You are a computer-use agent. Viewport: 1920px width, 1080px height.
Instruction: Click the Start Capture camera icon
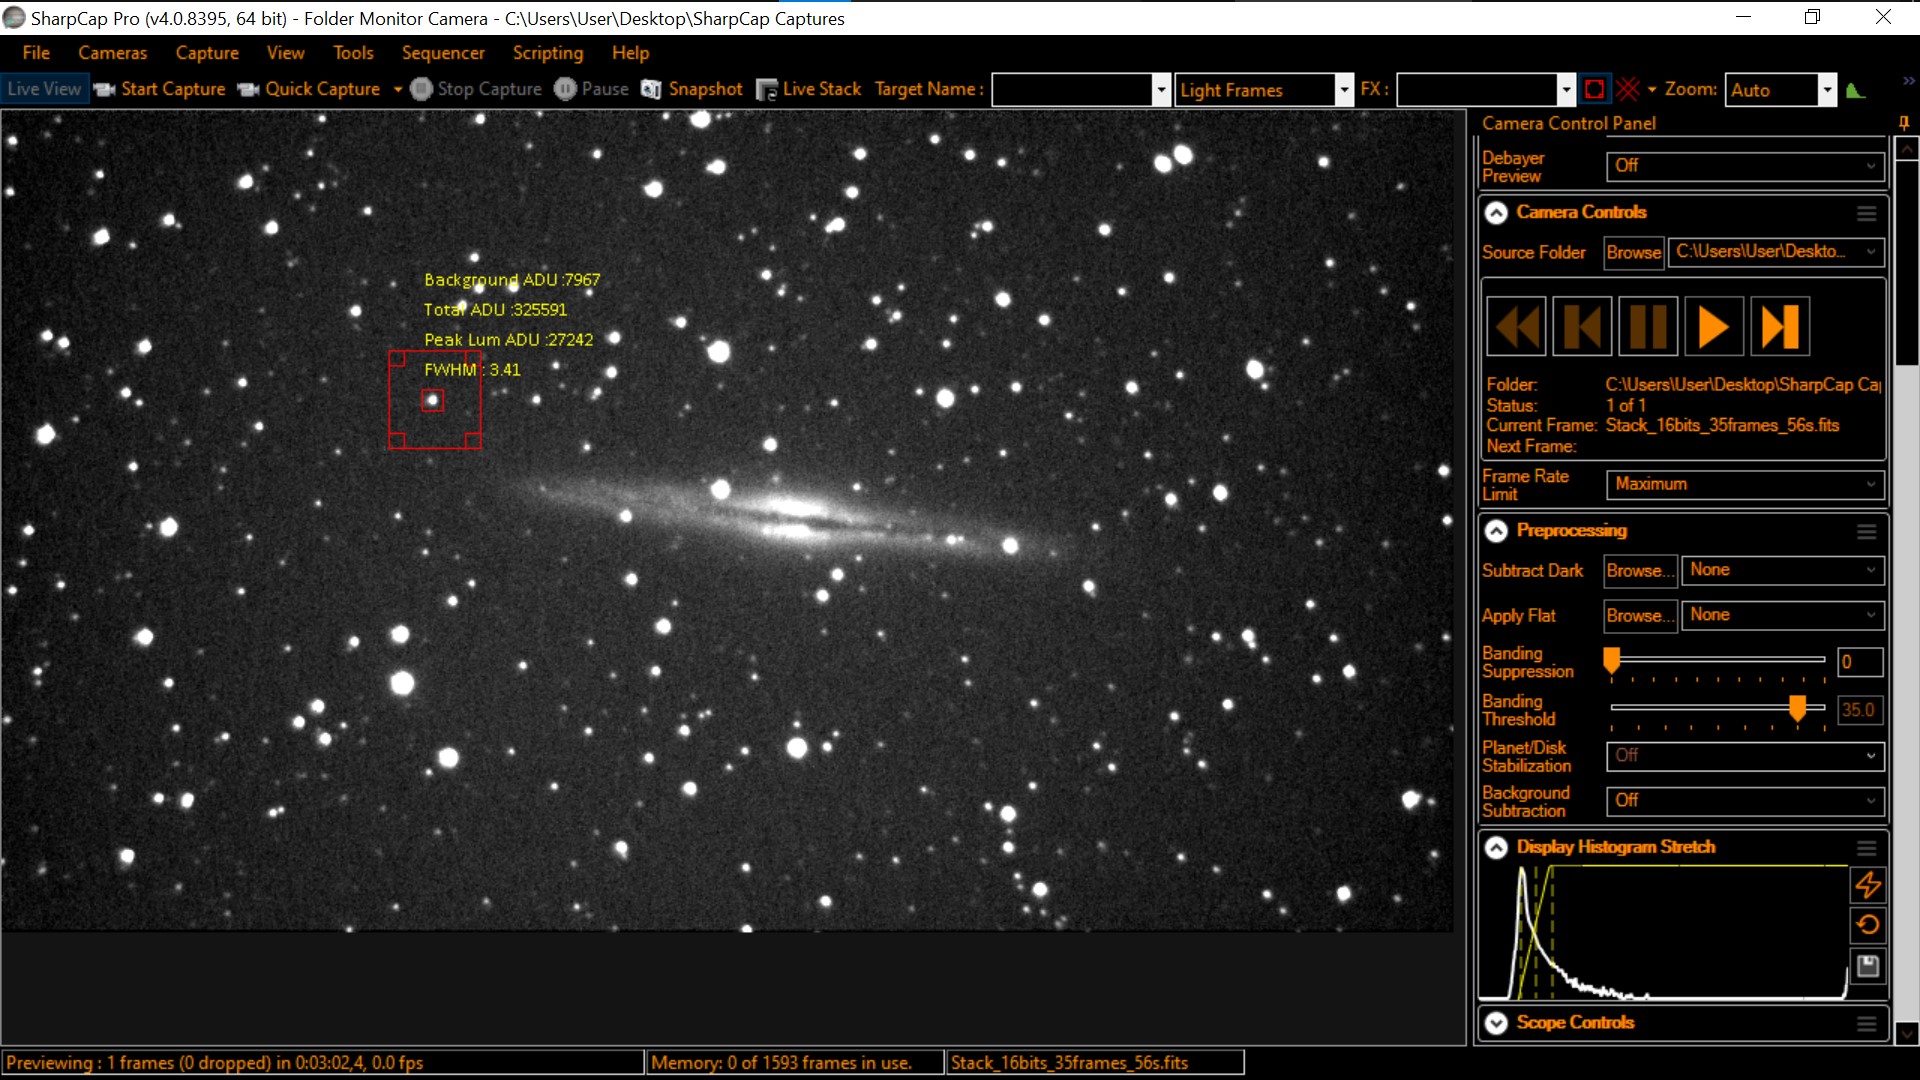tap(105, 90)
